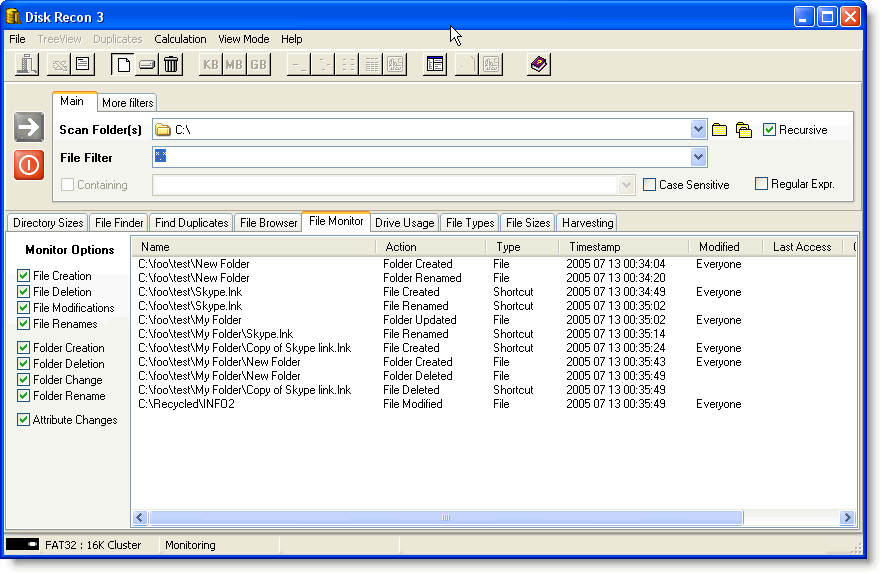This screenshot has height=574, width=882.
Task: Click the horizontal scrollbar thumb
Action: click(x=446, y=517)
